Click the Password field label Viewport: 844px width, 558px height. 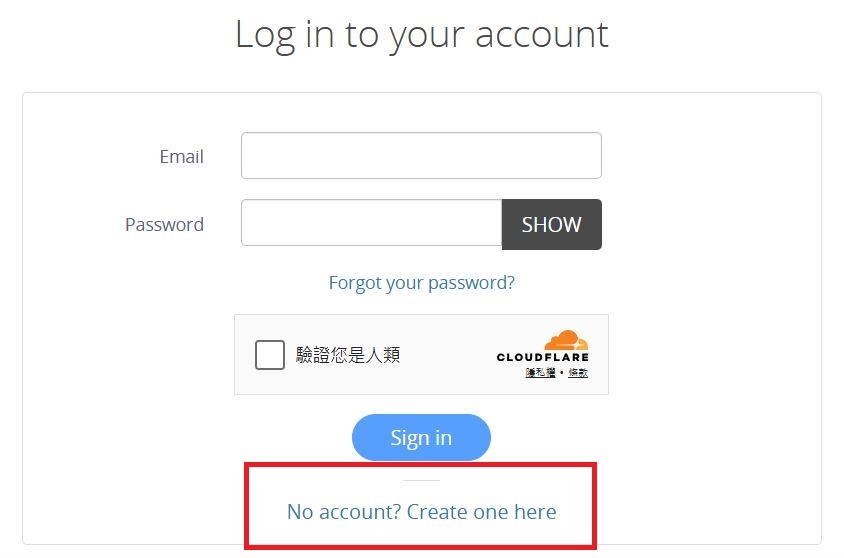(164, 224)
